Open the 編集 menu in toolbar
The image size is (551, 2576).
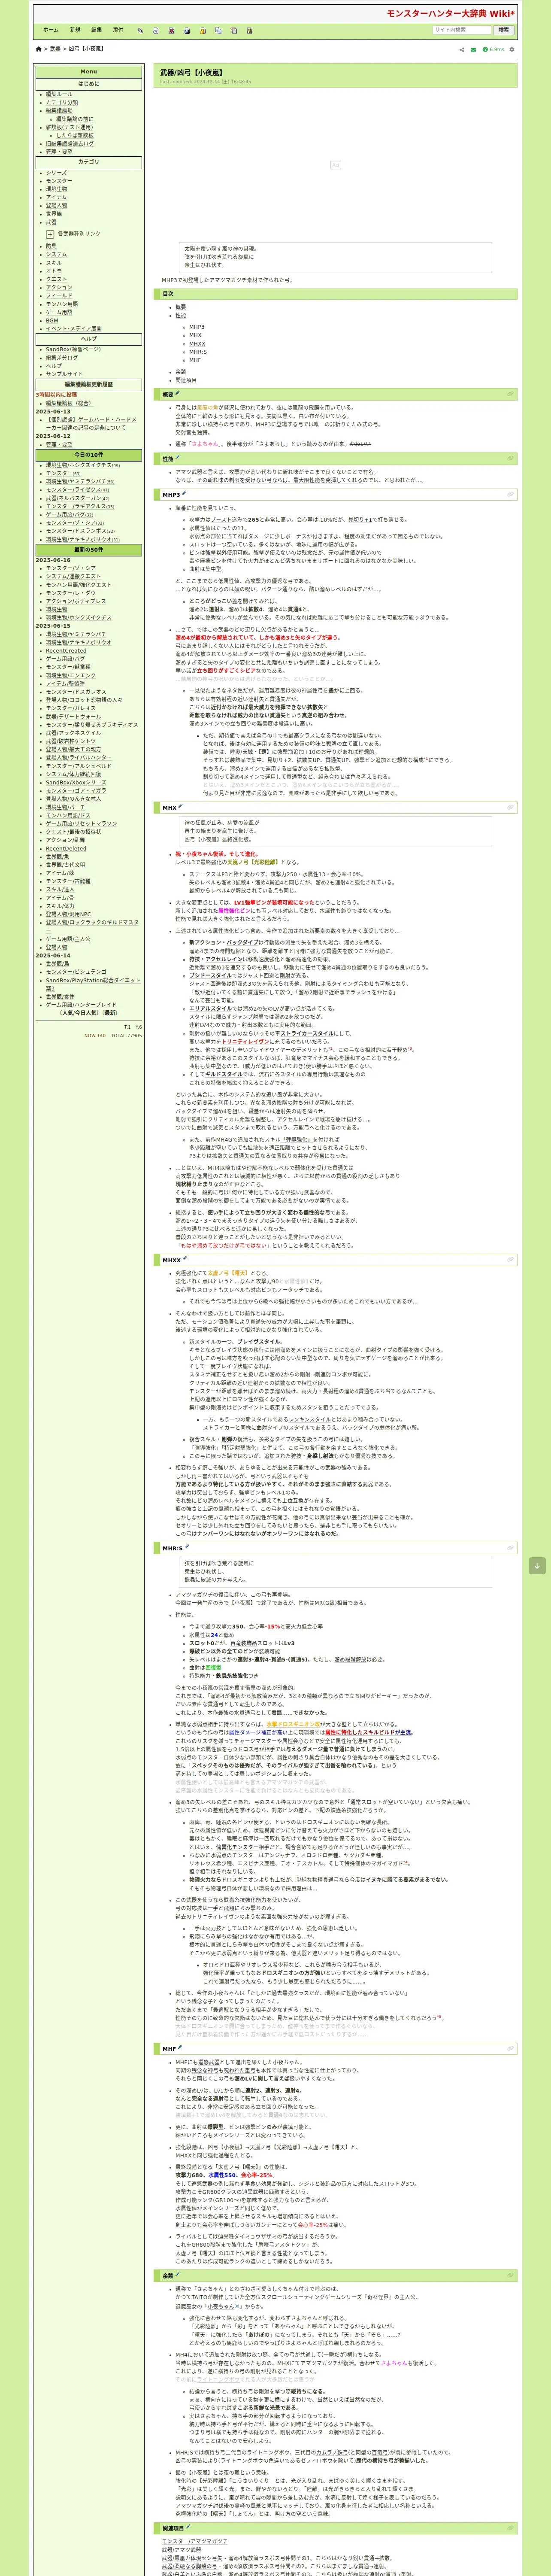point(97,30)
